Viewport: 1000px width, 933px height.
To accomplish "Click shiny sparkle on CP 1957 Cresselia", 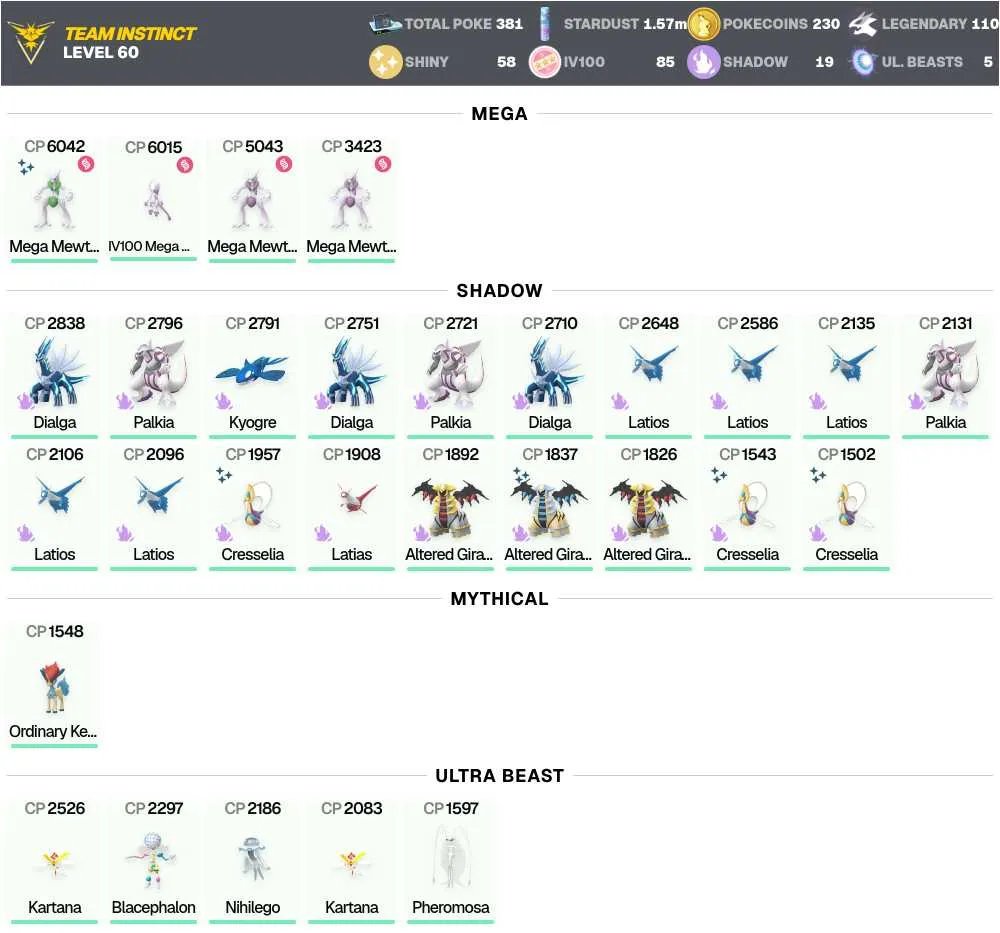I will click(224, 475).
